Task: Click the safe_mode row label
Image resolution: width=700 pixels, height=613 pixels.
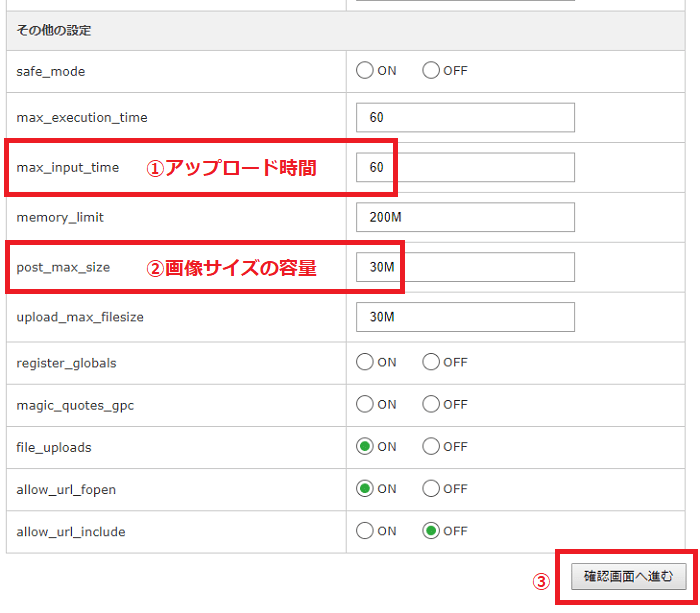Action: click(x=50, y=71)
